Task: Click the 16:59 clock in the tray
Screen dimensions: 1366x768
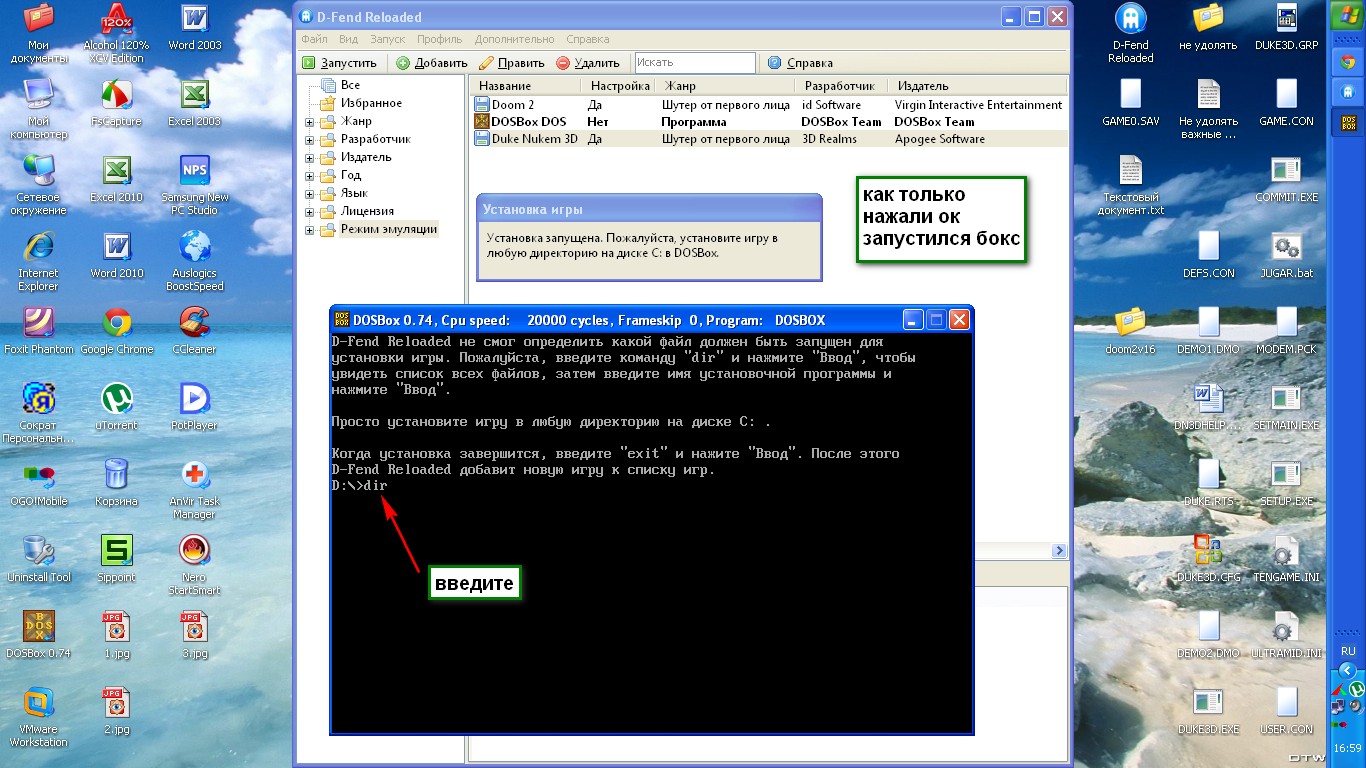Action: [x=1347, y=748]
